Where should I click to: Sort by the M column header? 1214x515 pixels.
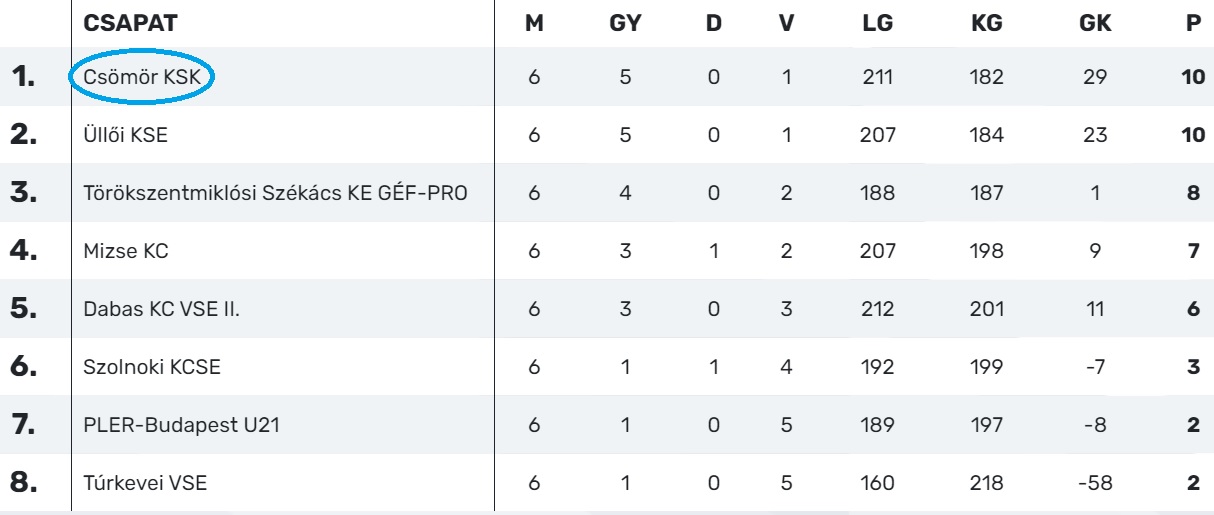coord(534,24)
